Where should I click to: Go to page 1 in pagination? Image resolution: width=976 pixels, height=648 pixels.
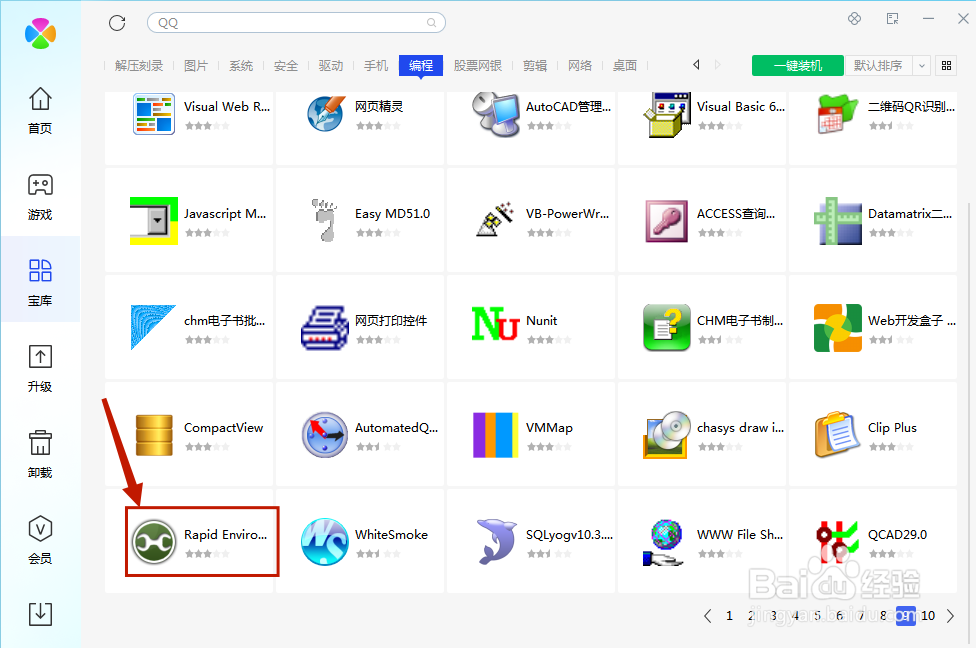coord(729,616)
